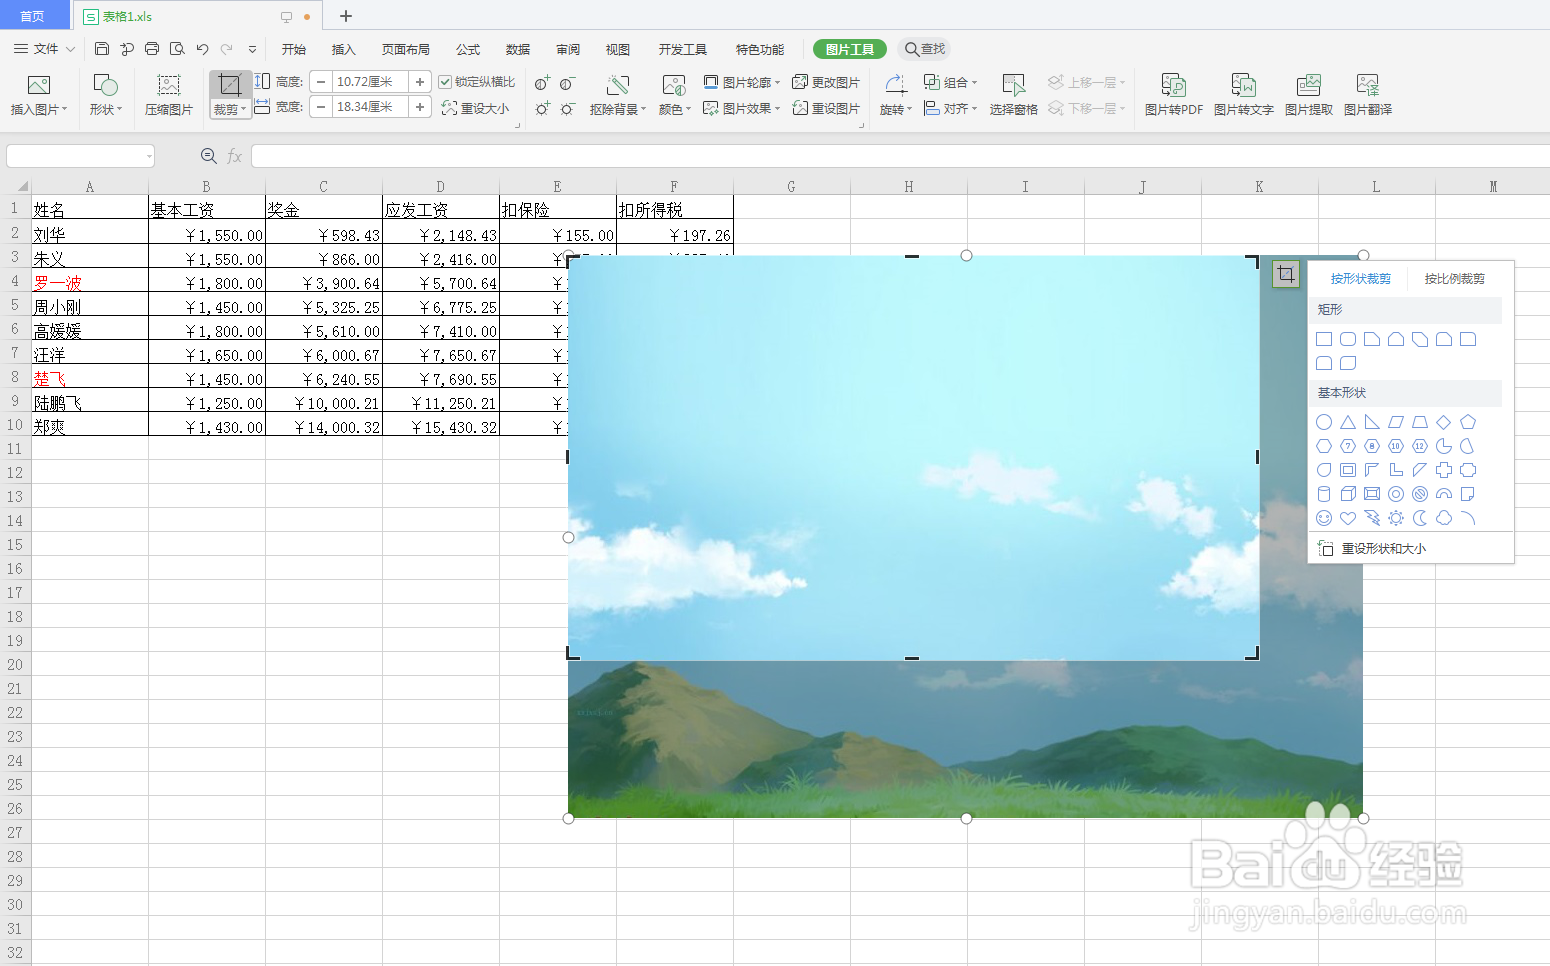The image size is (1550, 966).
Task: Click the Reset Picture (重设图片) button
Action: coord(826,108)
